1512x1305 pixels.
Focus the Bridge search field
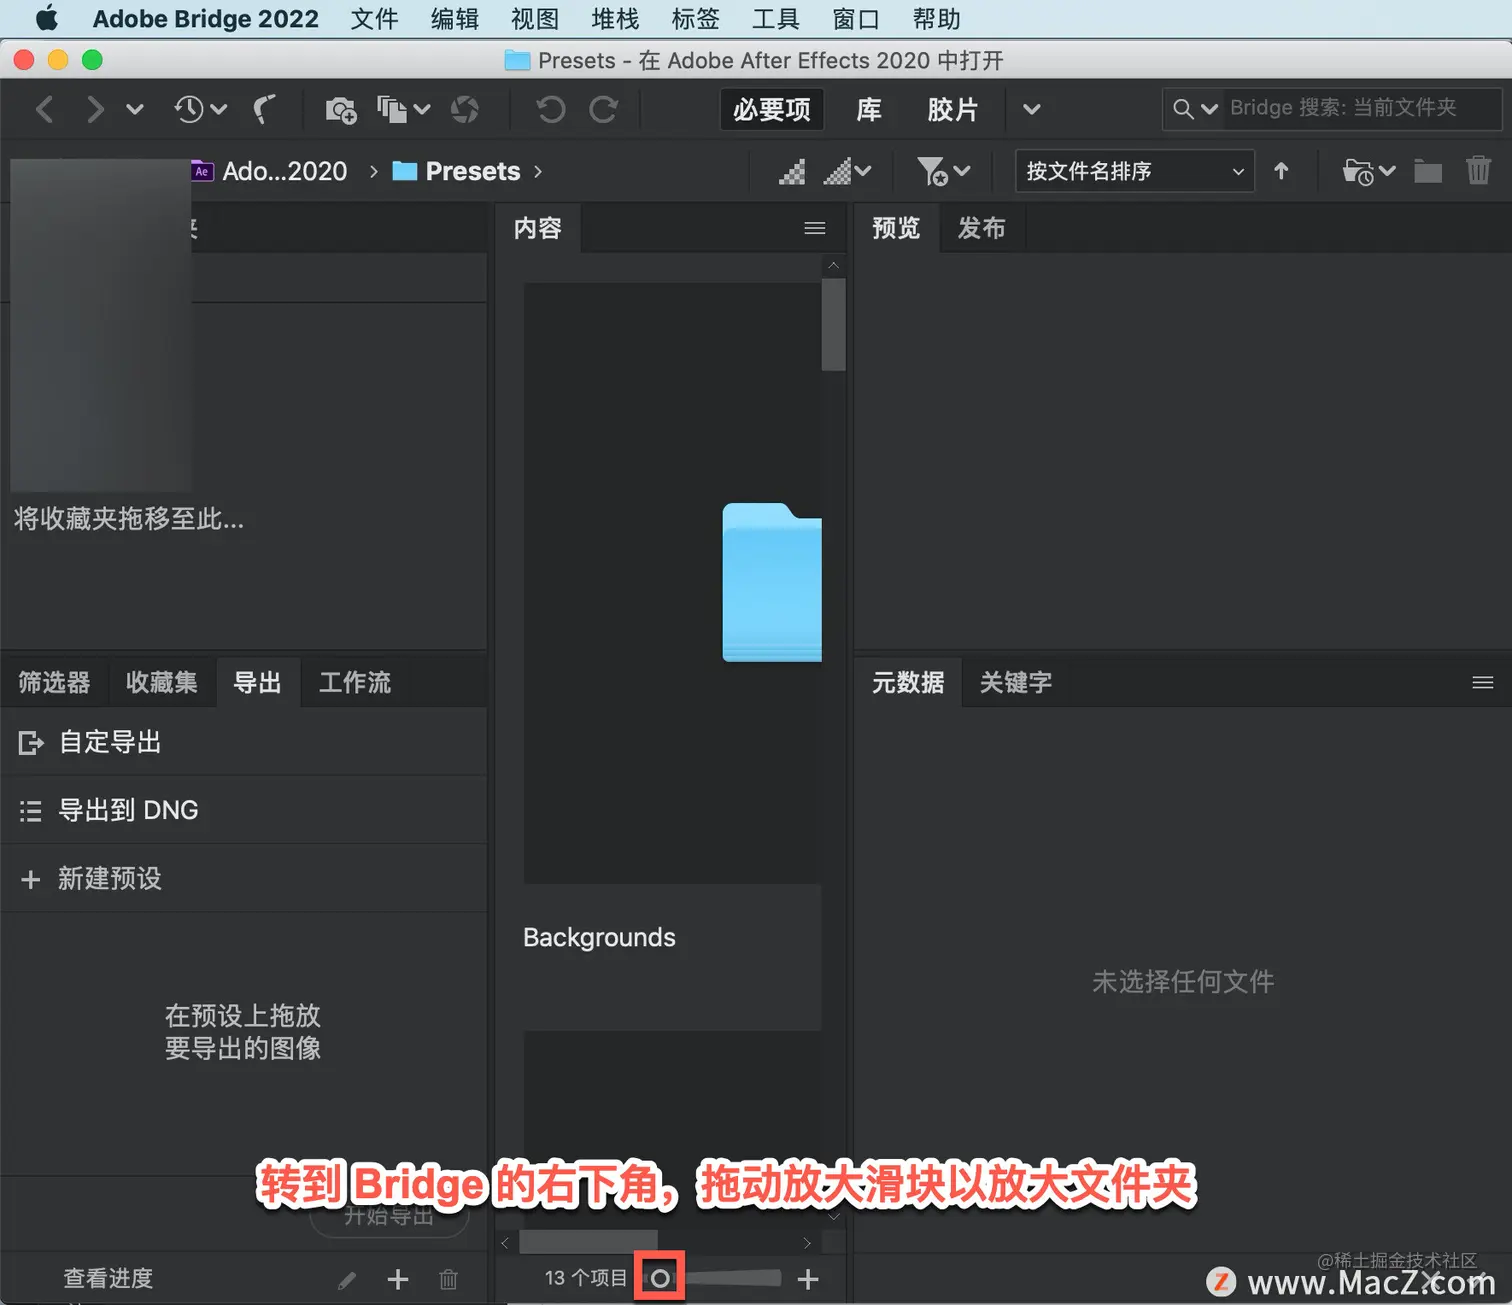(x=1362, y=108)
